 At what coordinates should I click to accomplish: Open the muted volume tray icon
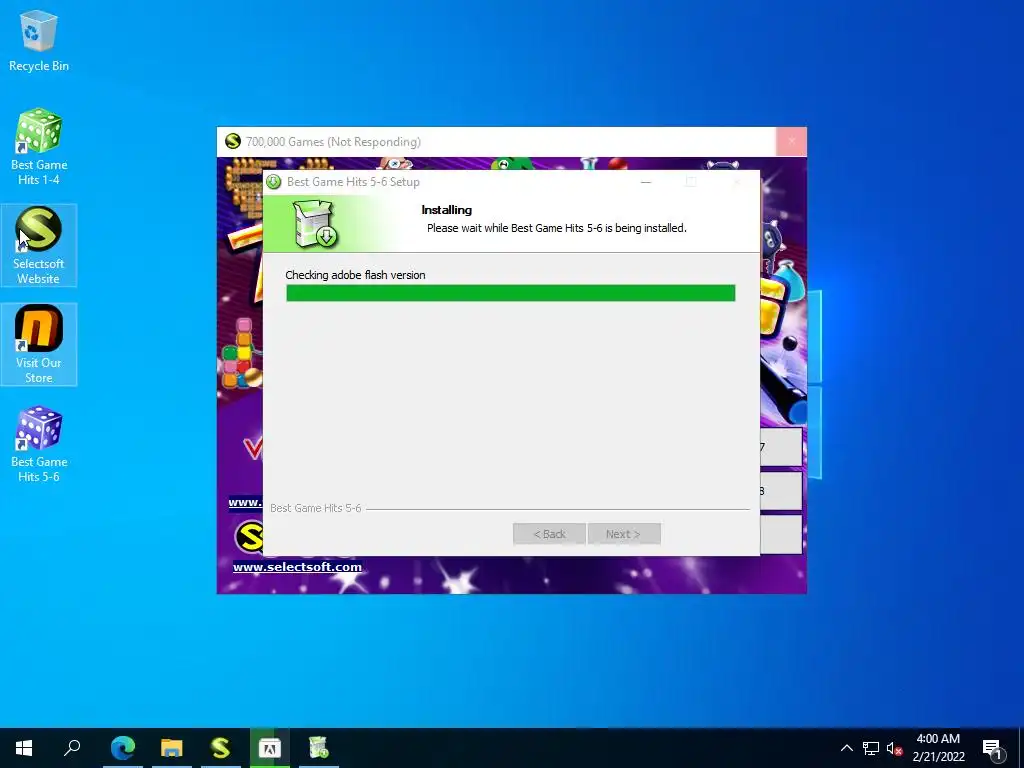point(894,748)
